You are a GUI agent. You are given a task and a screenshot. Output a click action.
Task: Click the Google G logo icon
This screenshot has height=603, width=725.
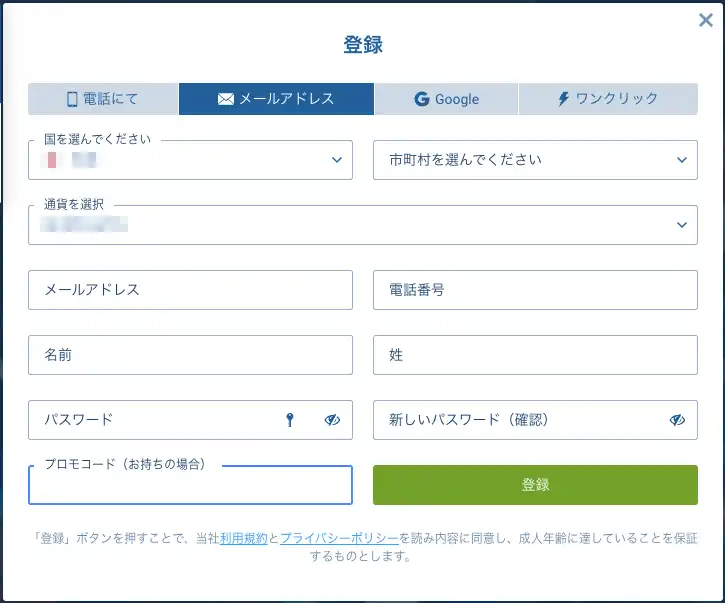click(421, 99)
